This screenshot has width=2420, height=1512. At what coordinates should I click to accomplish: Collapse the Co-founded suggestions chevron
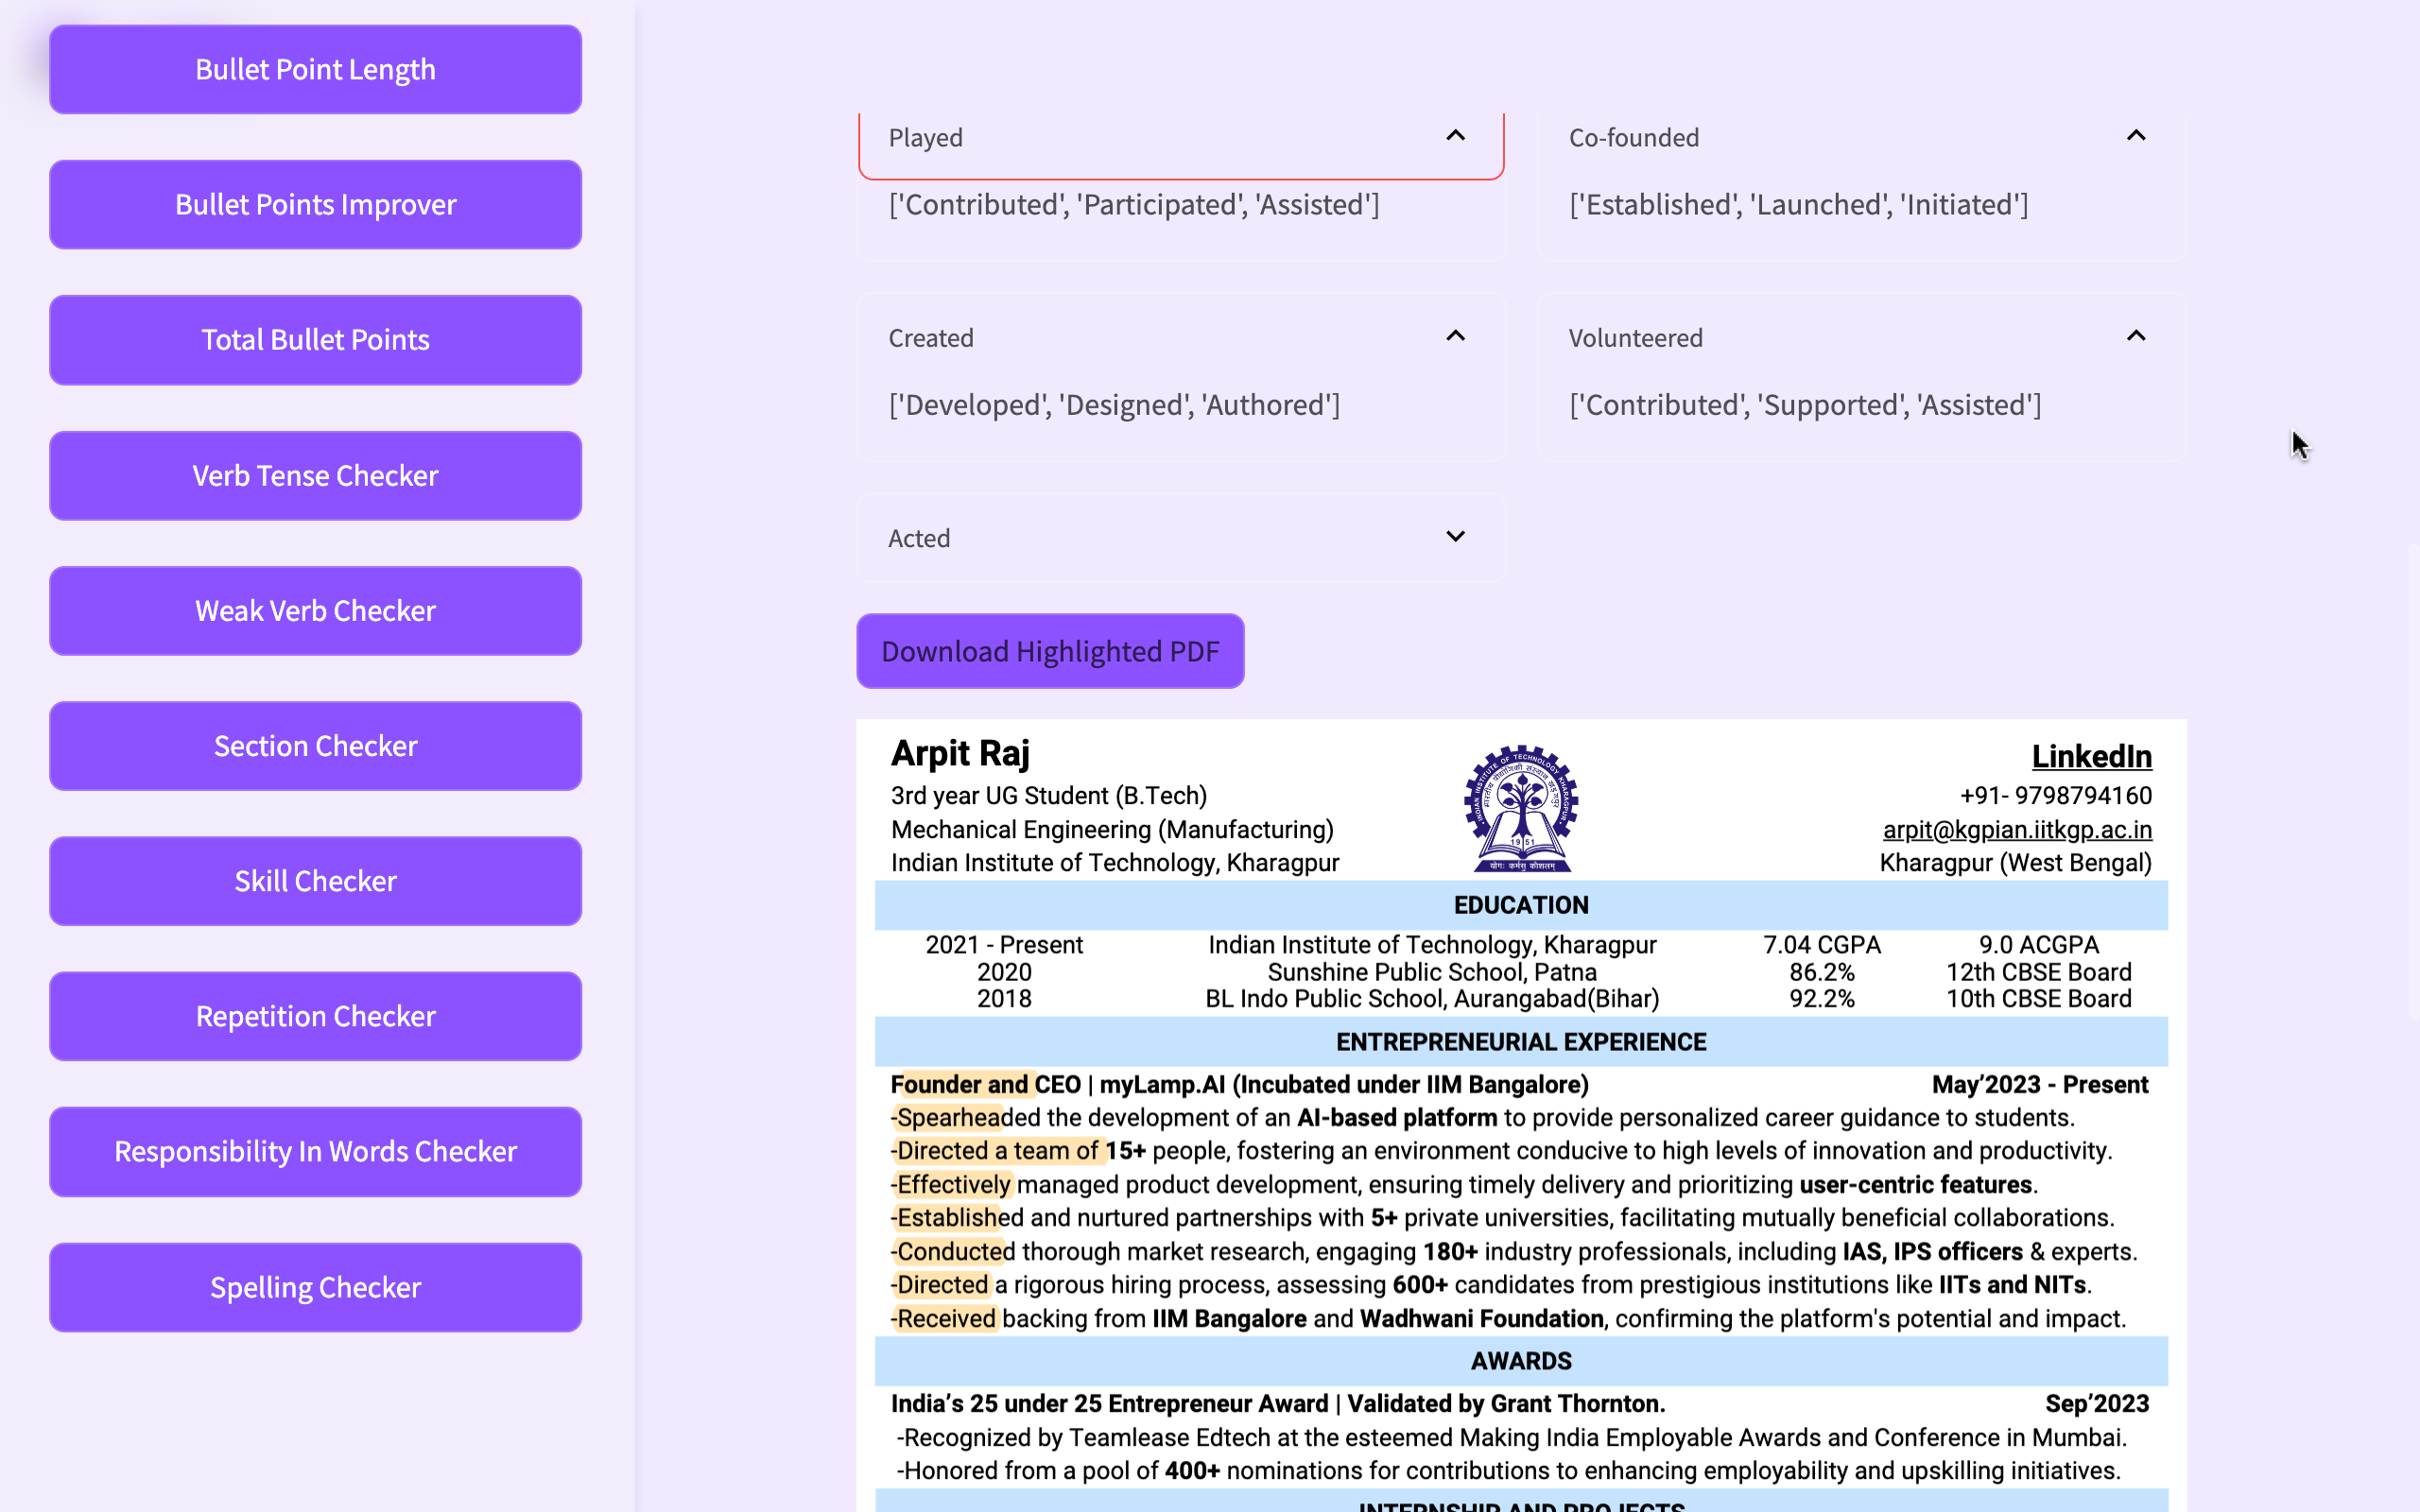coord(2135,136)
